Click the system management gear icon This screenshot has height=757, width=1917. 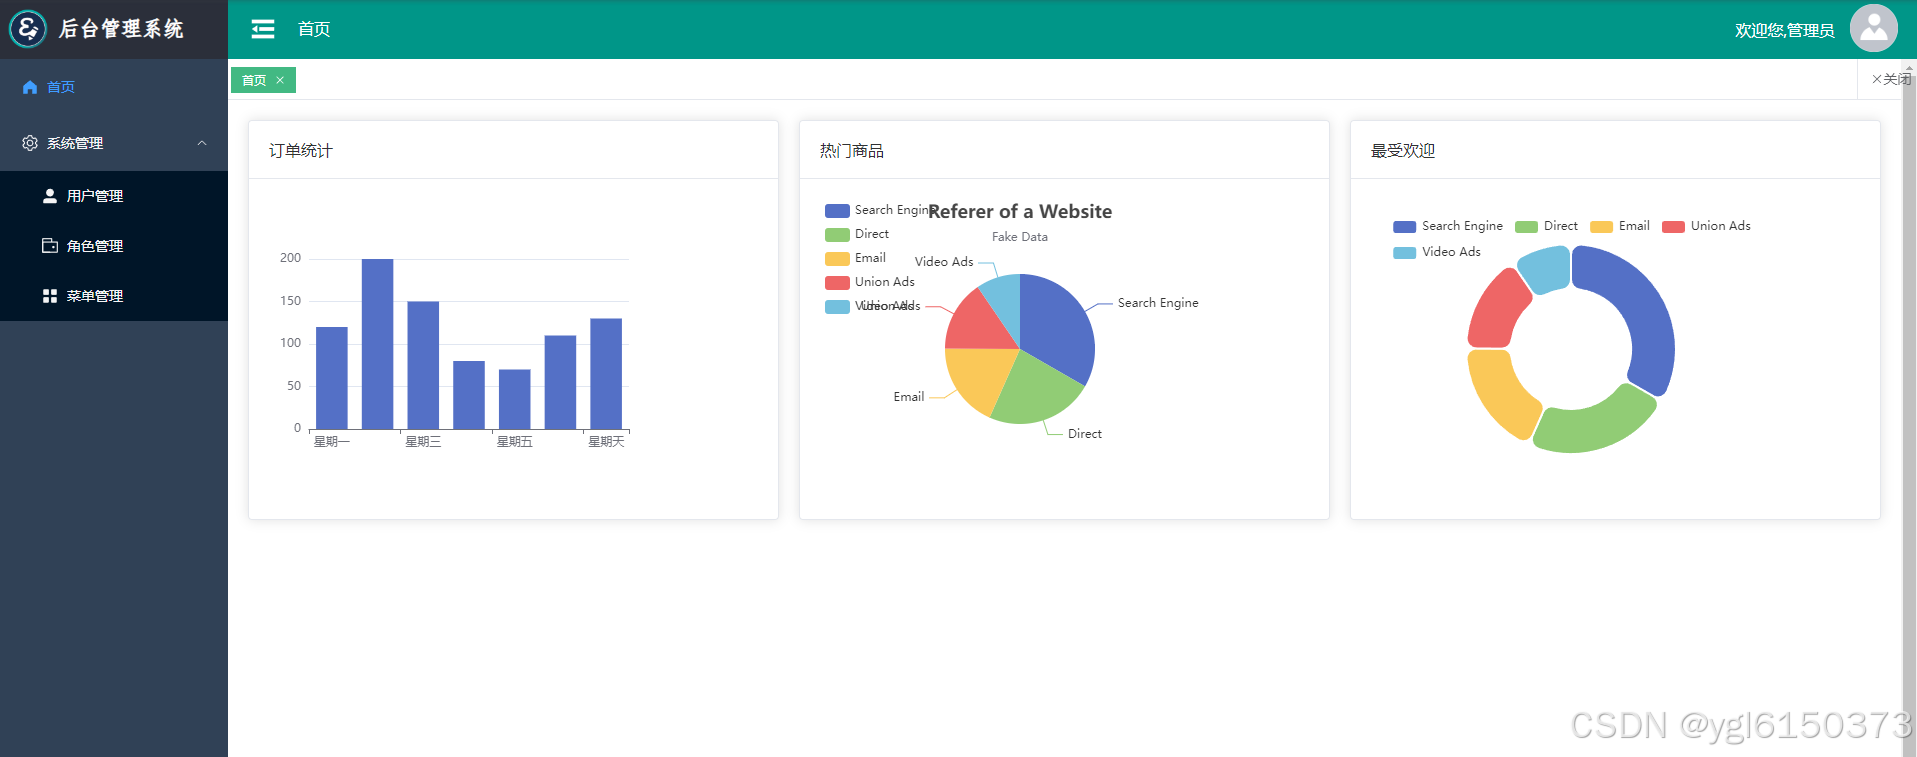pos(30,143)
